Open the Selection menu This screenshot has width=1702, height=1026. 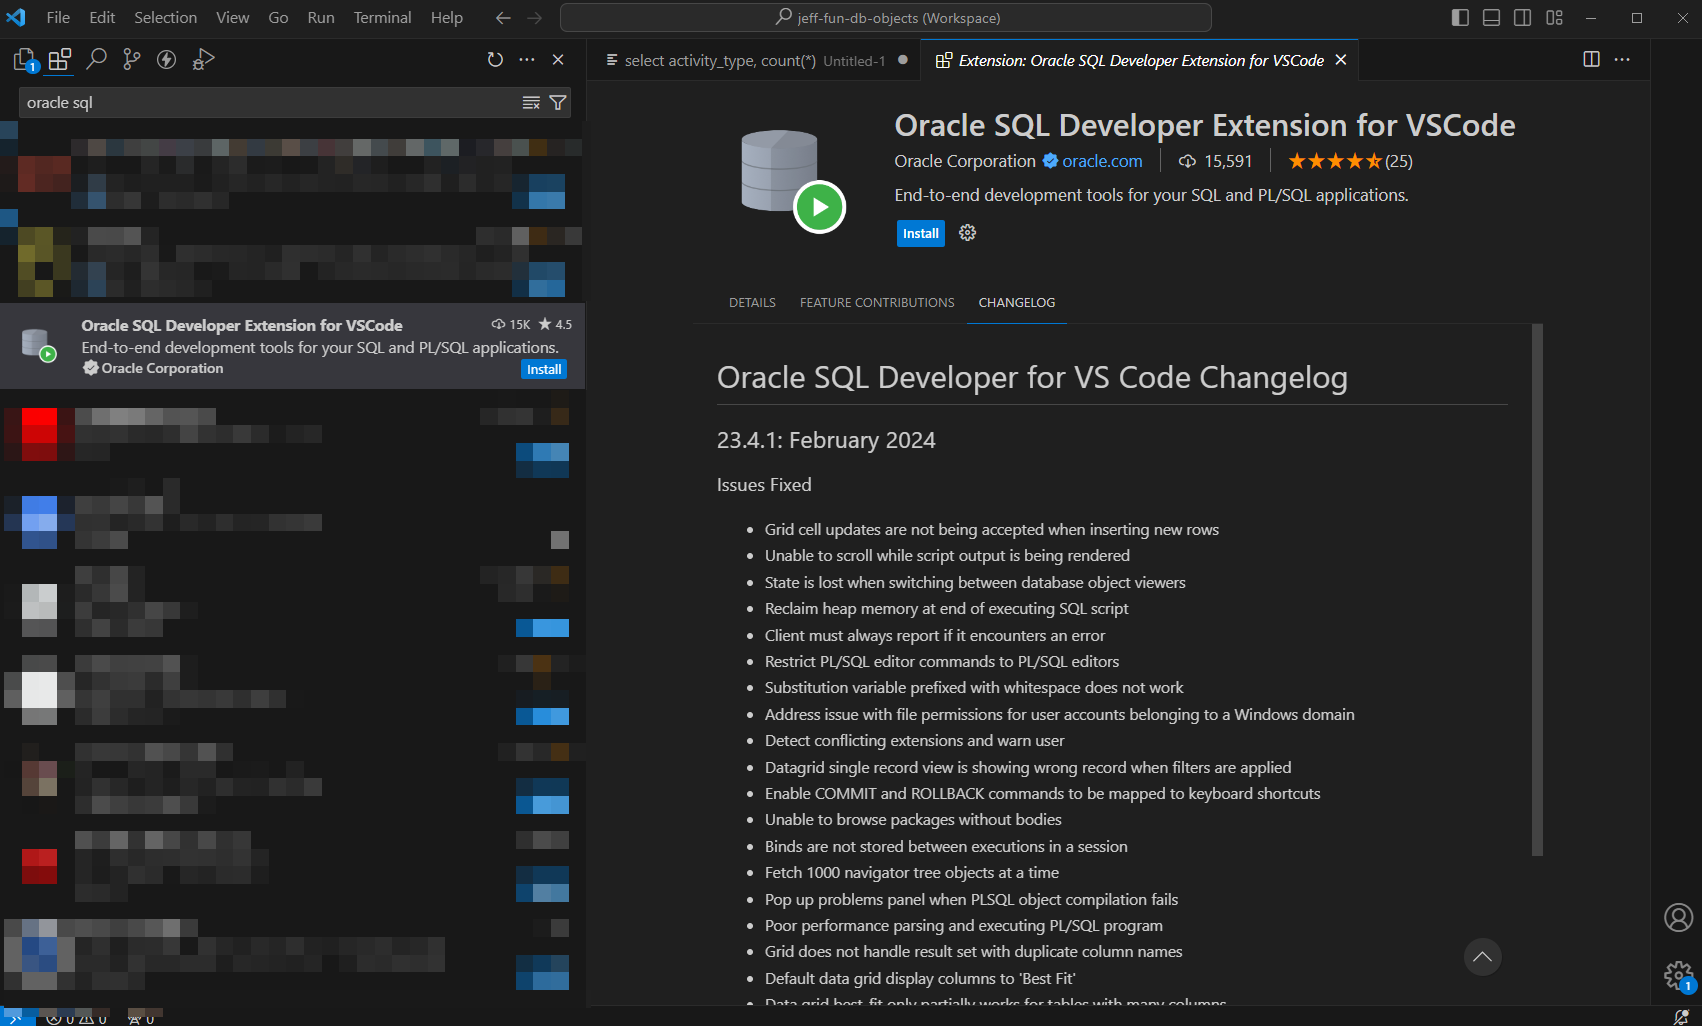[165, 18]
